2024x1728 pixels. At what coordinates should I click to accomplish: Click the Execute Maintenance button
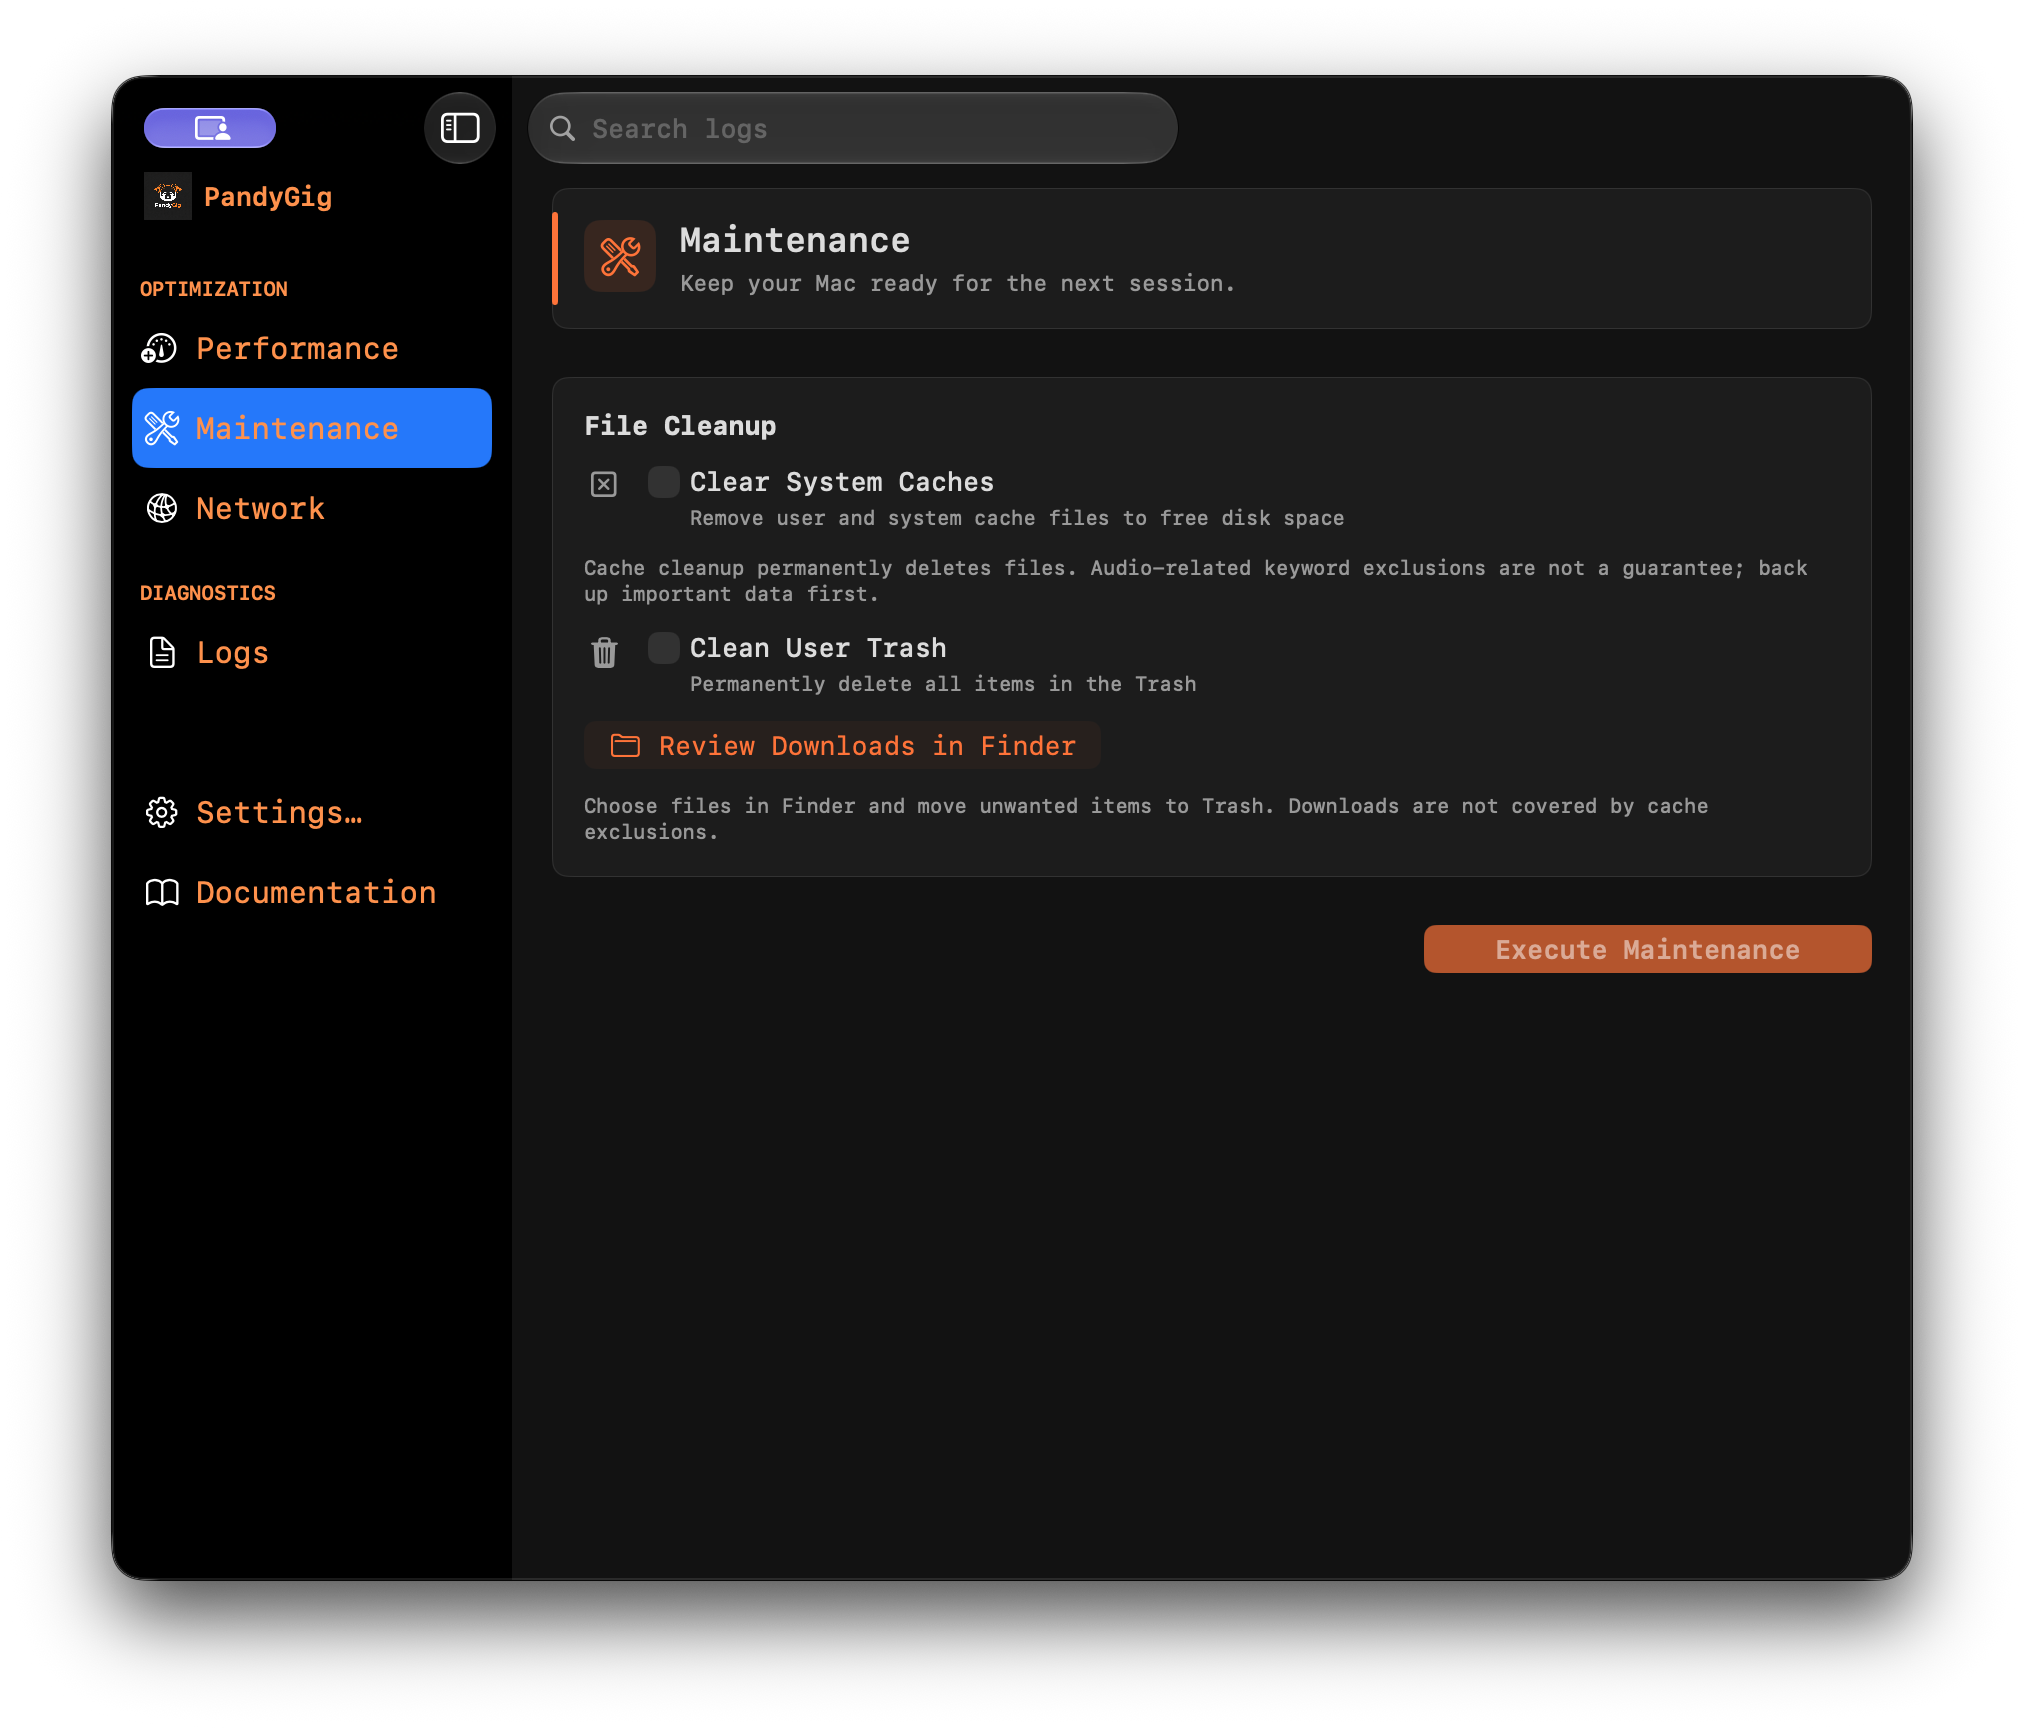1647,949
